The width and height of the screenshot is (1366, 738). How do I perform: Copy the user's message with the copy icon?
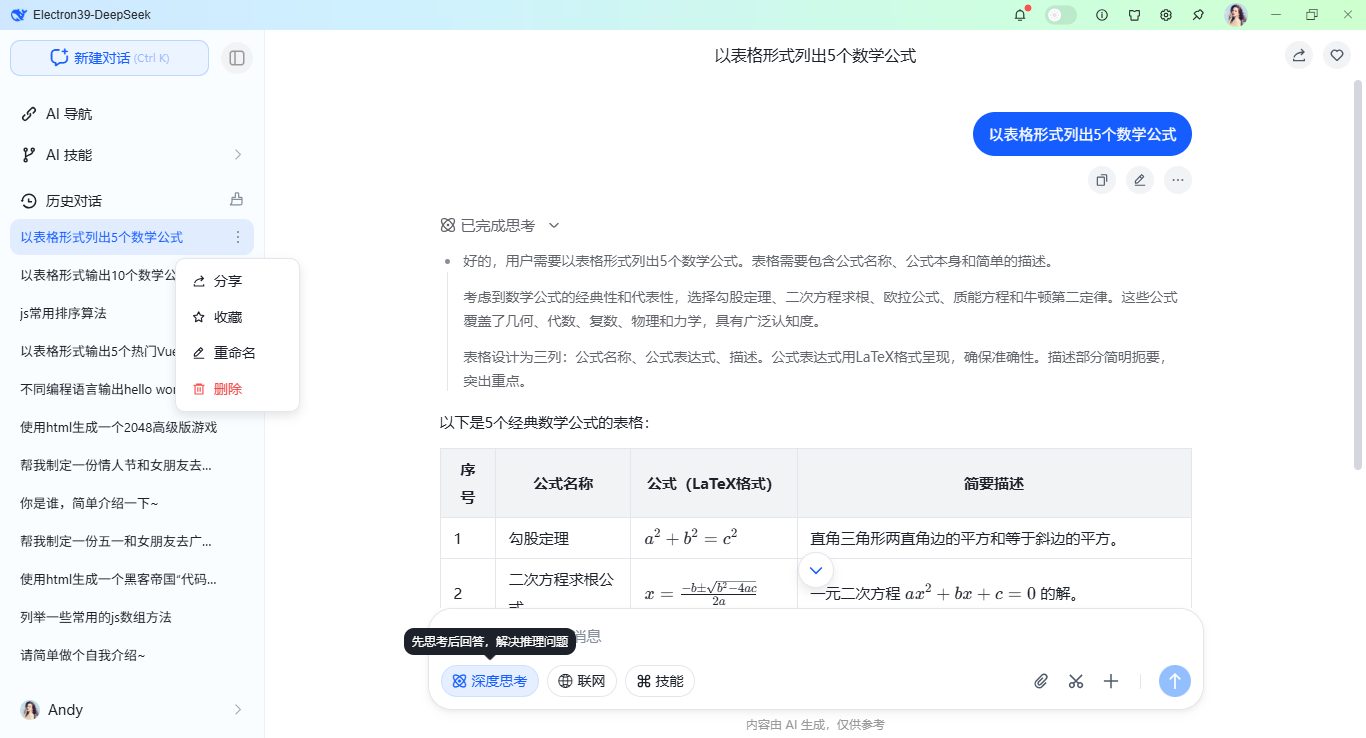1101,180
